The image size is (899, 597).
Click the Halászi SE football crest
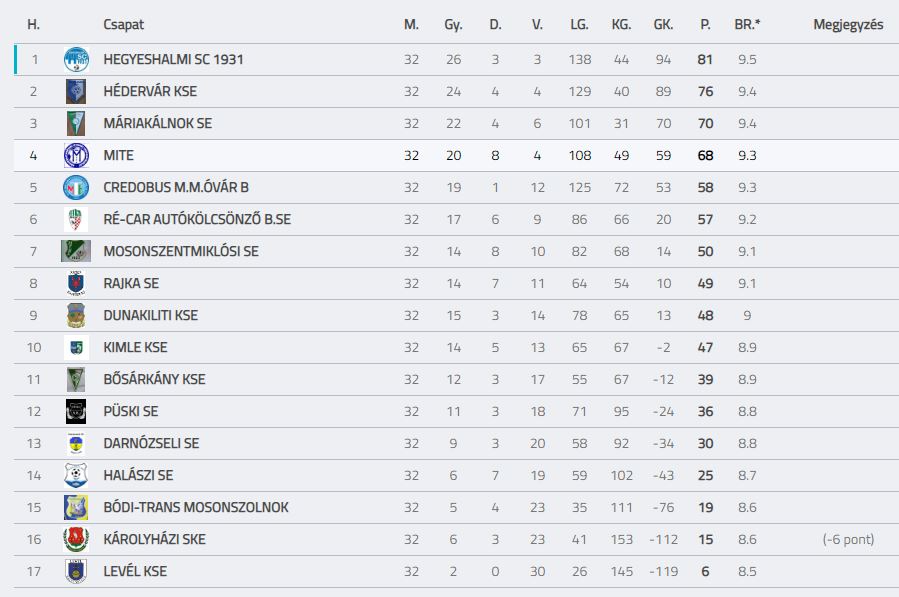tap(76, 475)
